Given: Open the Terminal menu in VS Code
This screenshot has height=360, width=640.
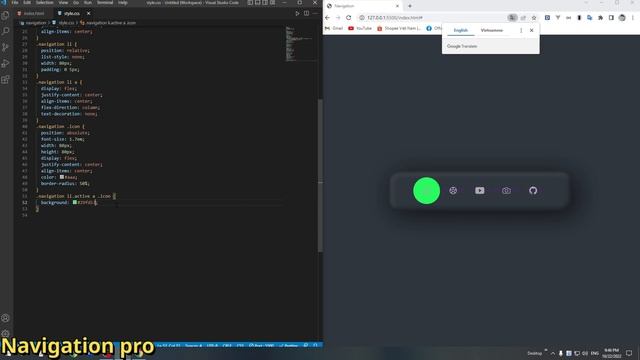Looking at the screenshot, I should click(105, 2).
